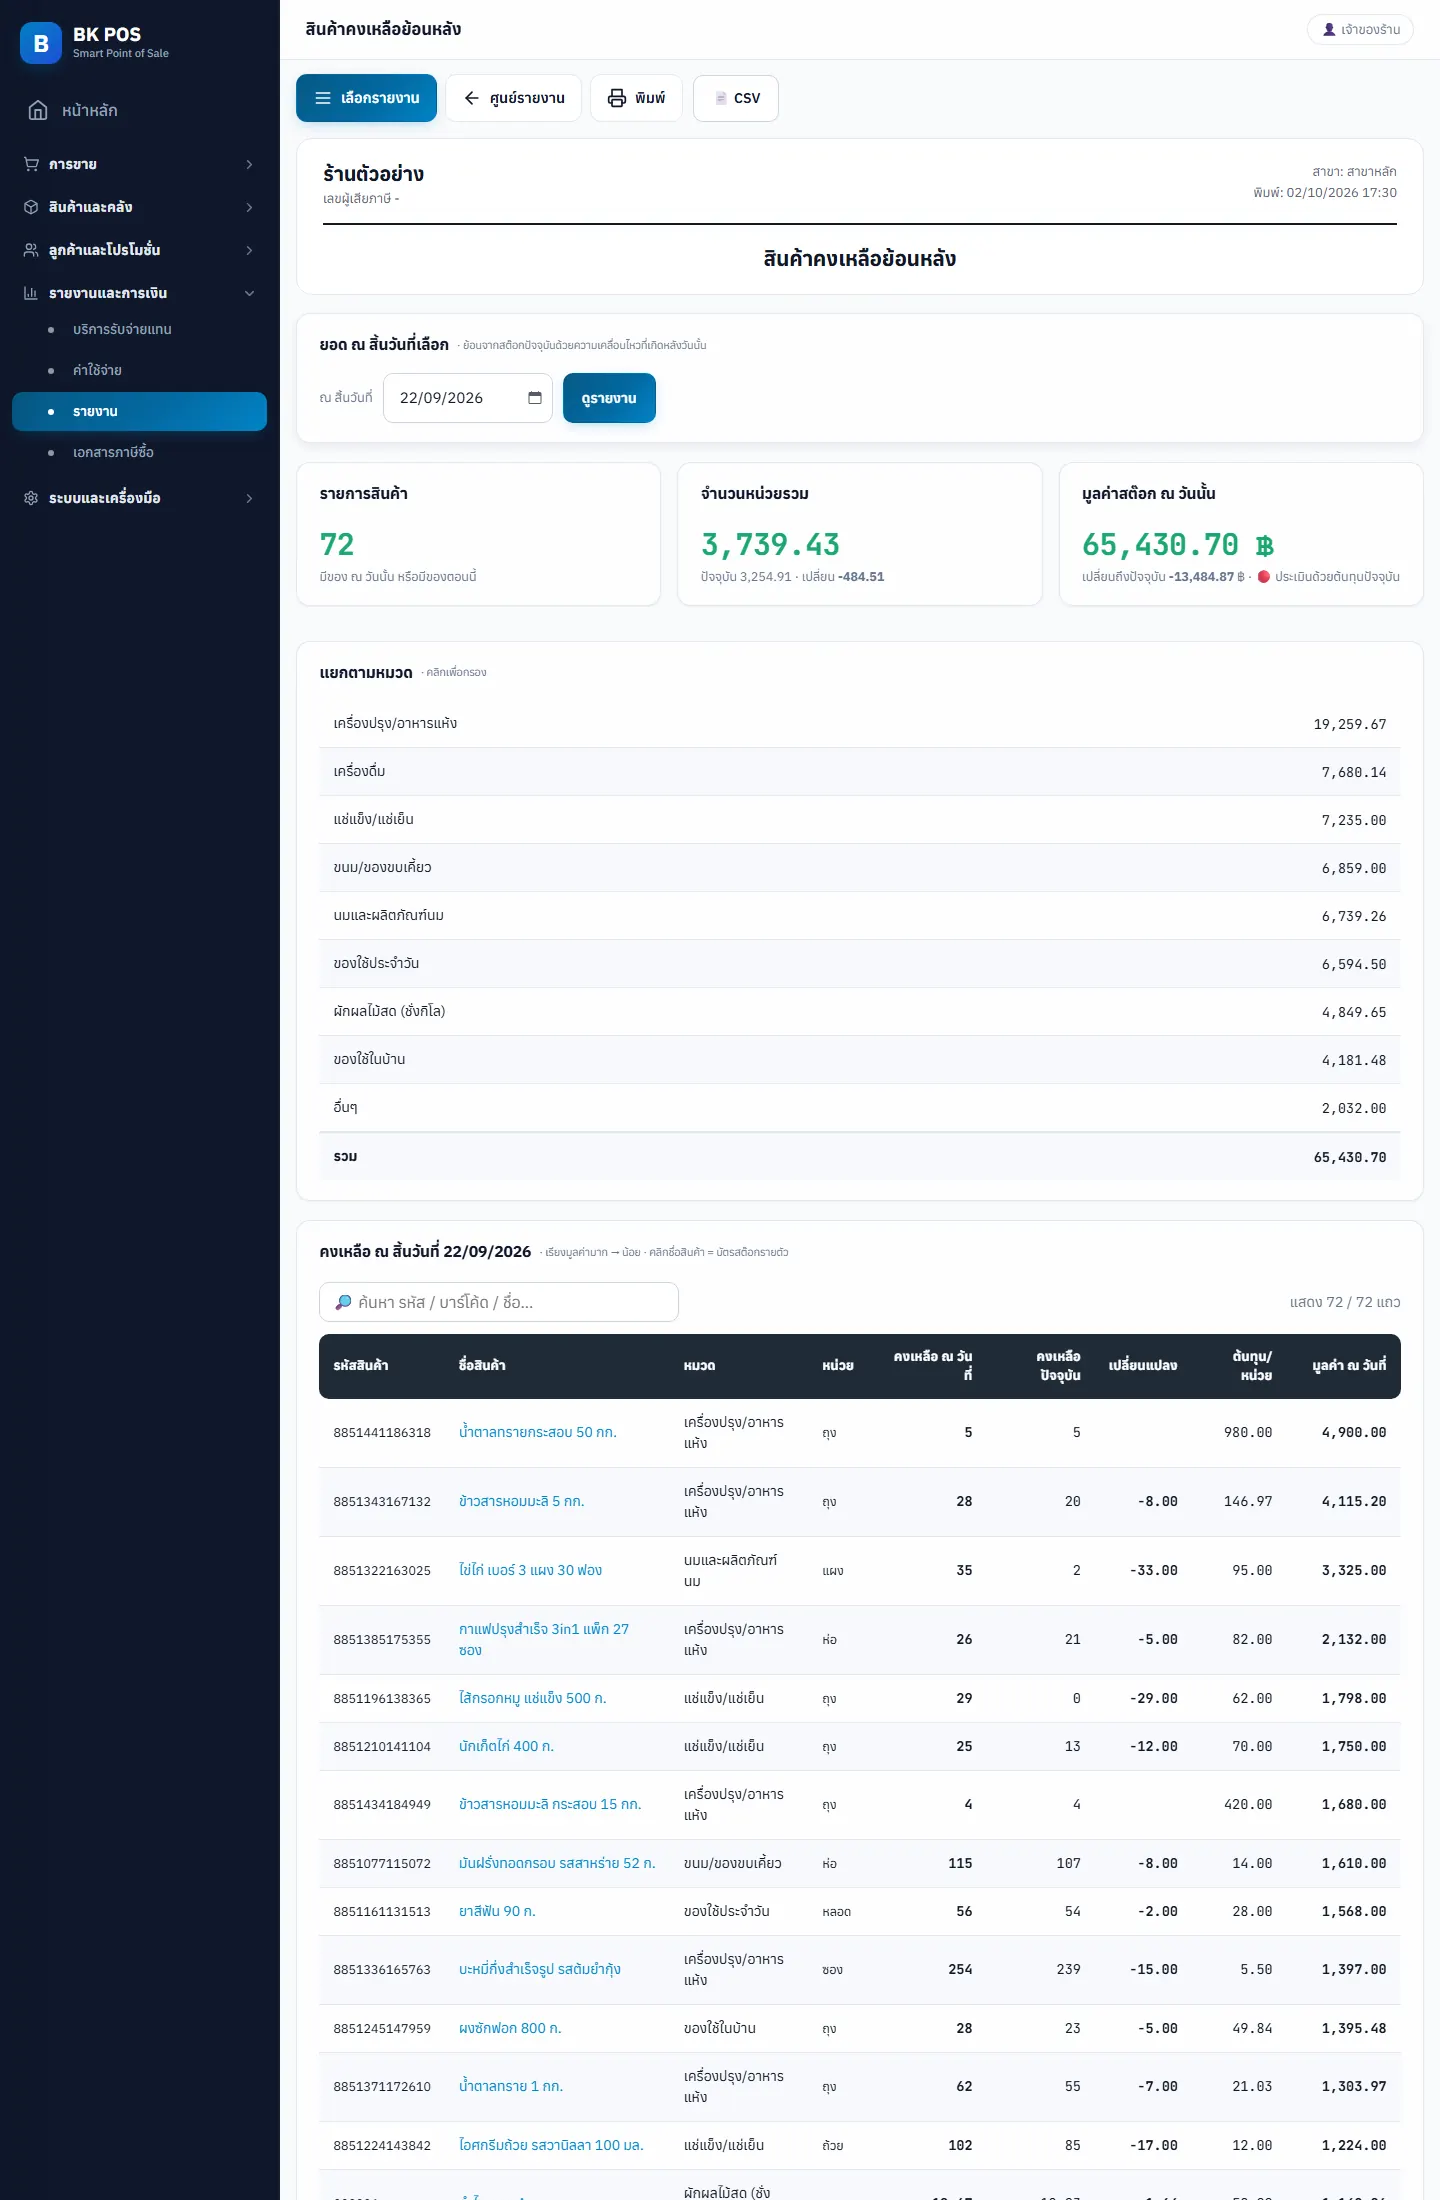The width and height of the screenshot is (1440, 2200).
Task: Open product link นักเก็ตไก่ 400 ก.
Action: (506, 1746)
